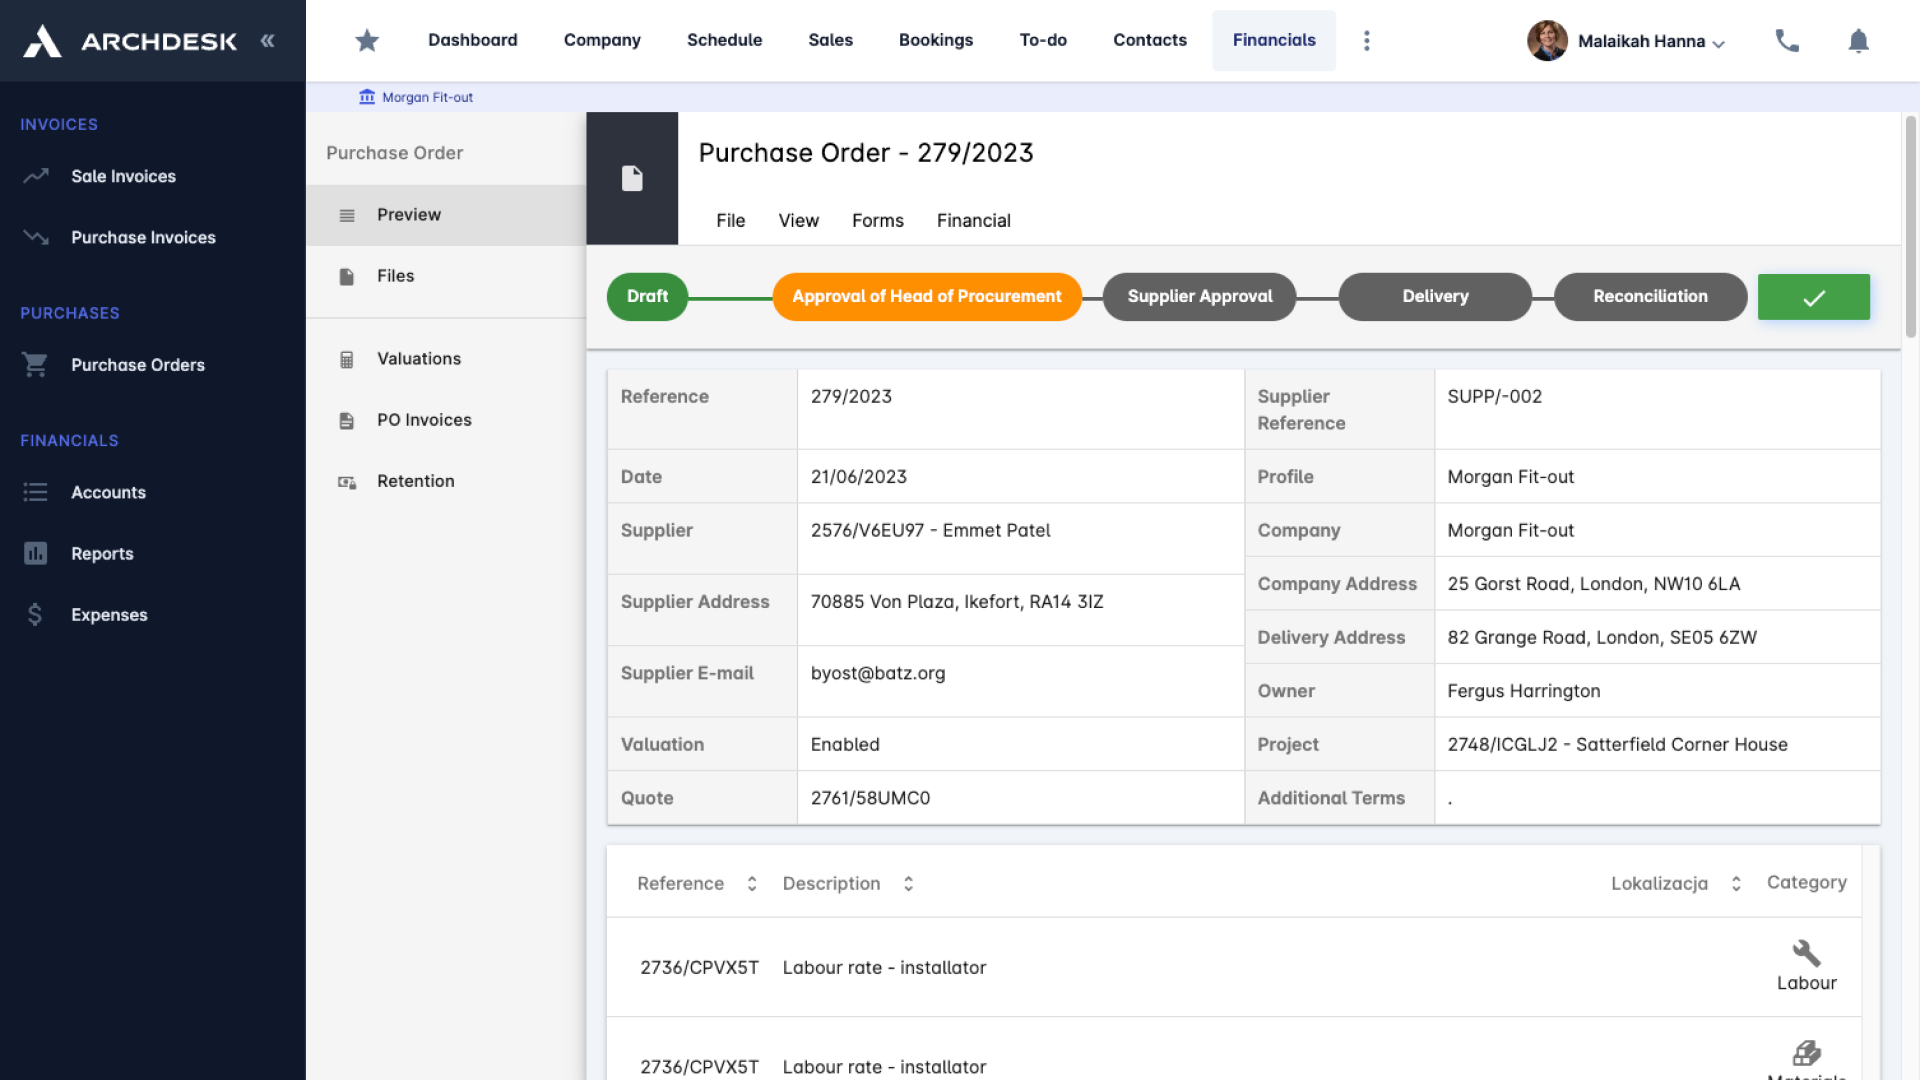Open Morgan Fit-out breadcrumb link
Screen dimensions: 1920x1080
coord(427,97)
